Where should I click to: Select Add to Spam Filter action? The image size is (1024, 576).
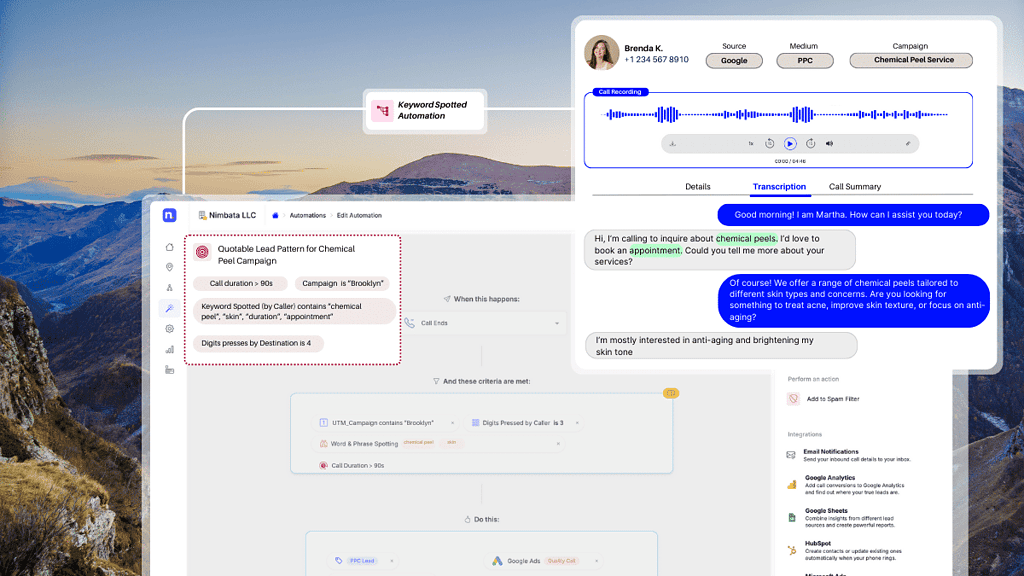[834, 399]
